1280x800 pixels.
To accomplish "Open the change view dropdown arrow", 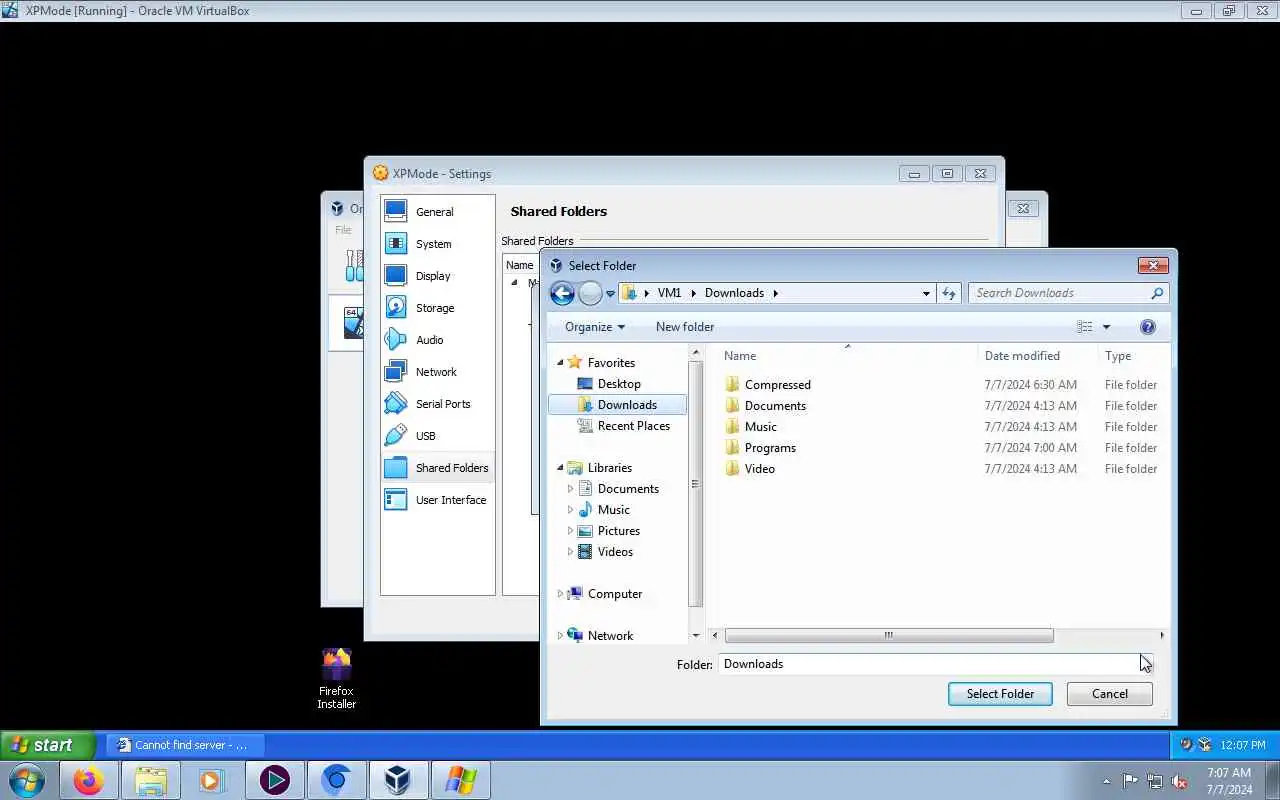I will click(x=1106, y=327).
